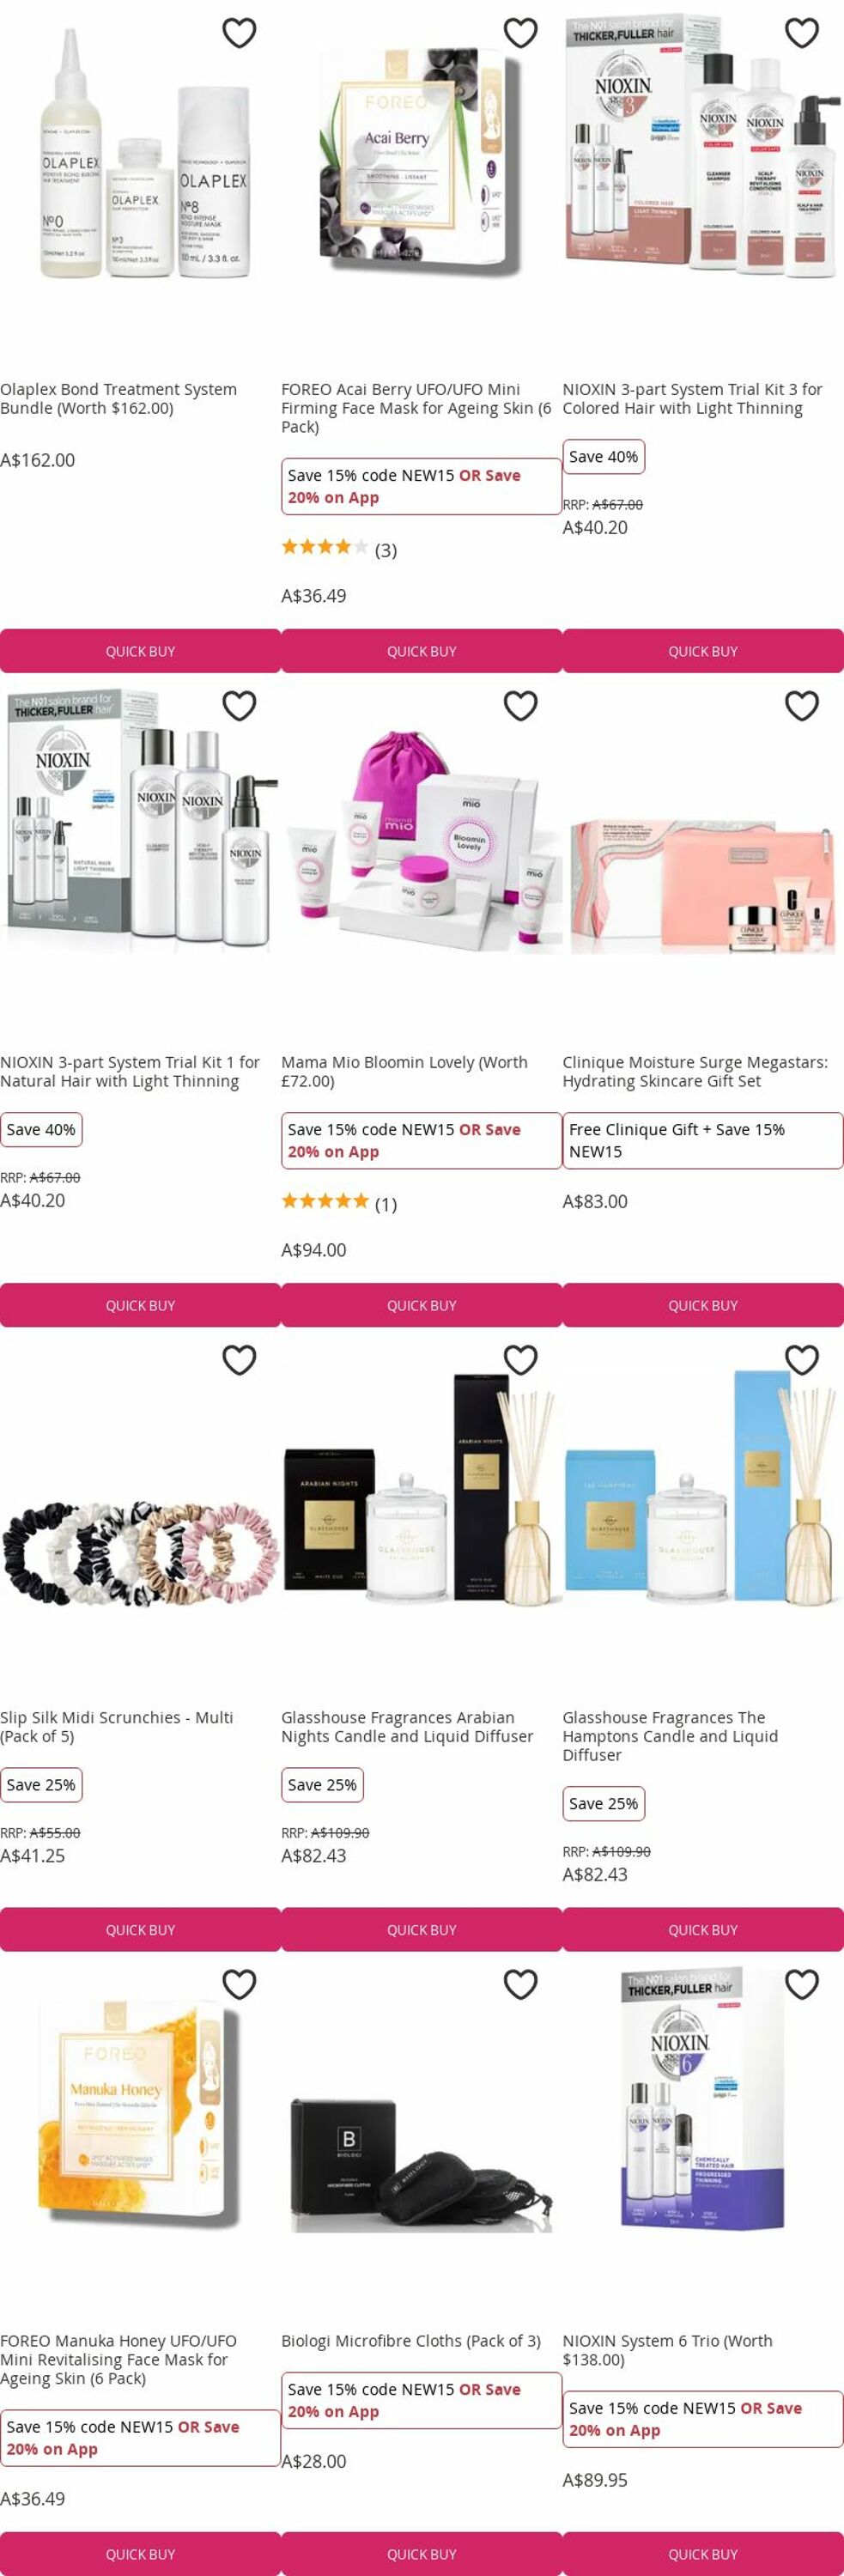This screenshot has width=844, height=2576.
Task: Wishlist the Mama Mio Bloomin Lovely set
Action: 520,706
